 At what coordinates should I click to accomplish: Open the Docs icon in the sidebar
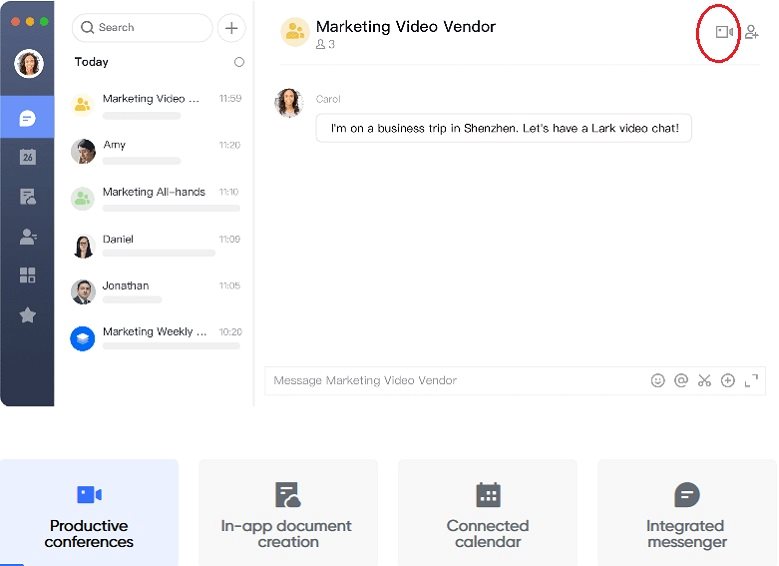(28, 197)
